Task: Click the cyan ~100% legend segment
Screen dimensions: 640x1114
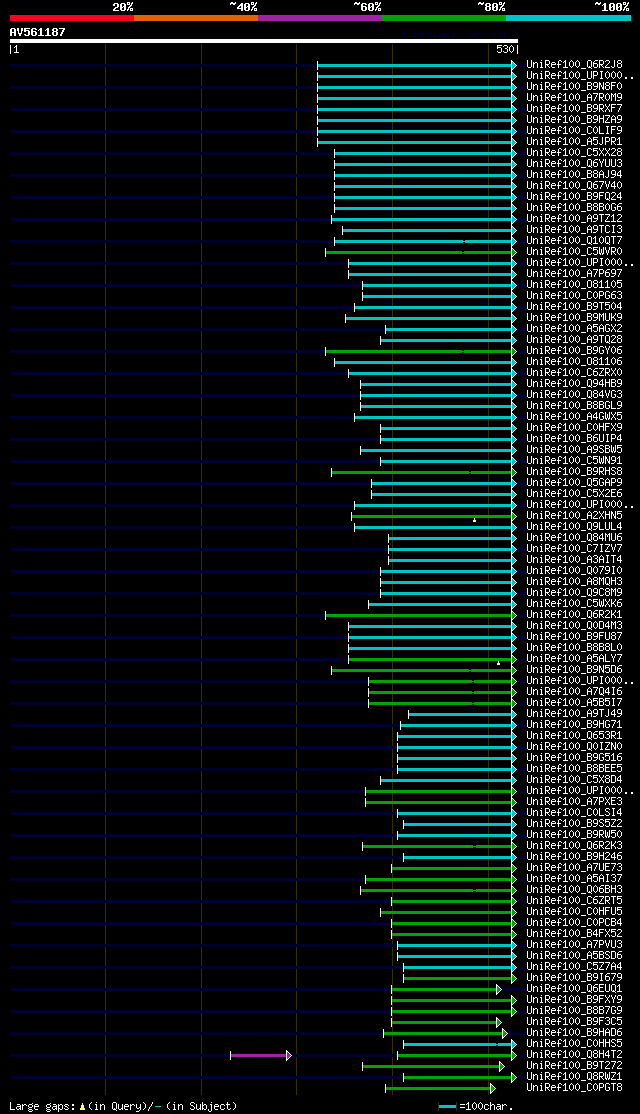Action: point(568,18)
